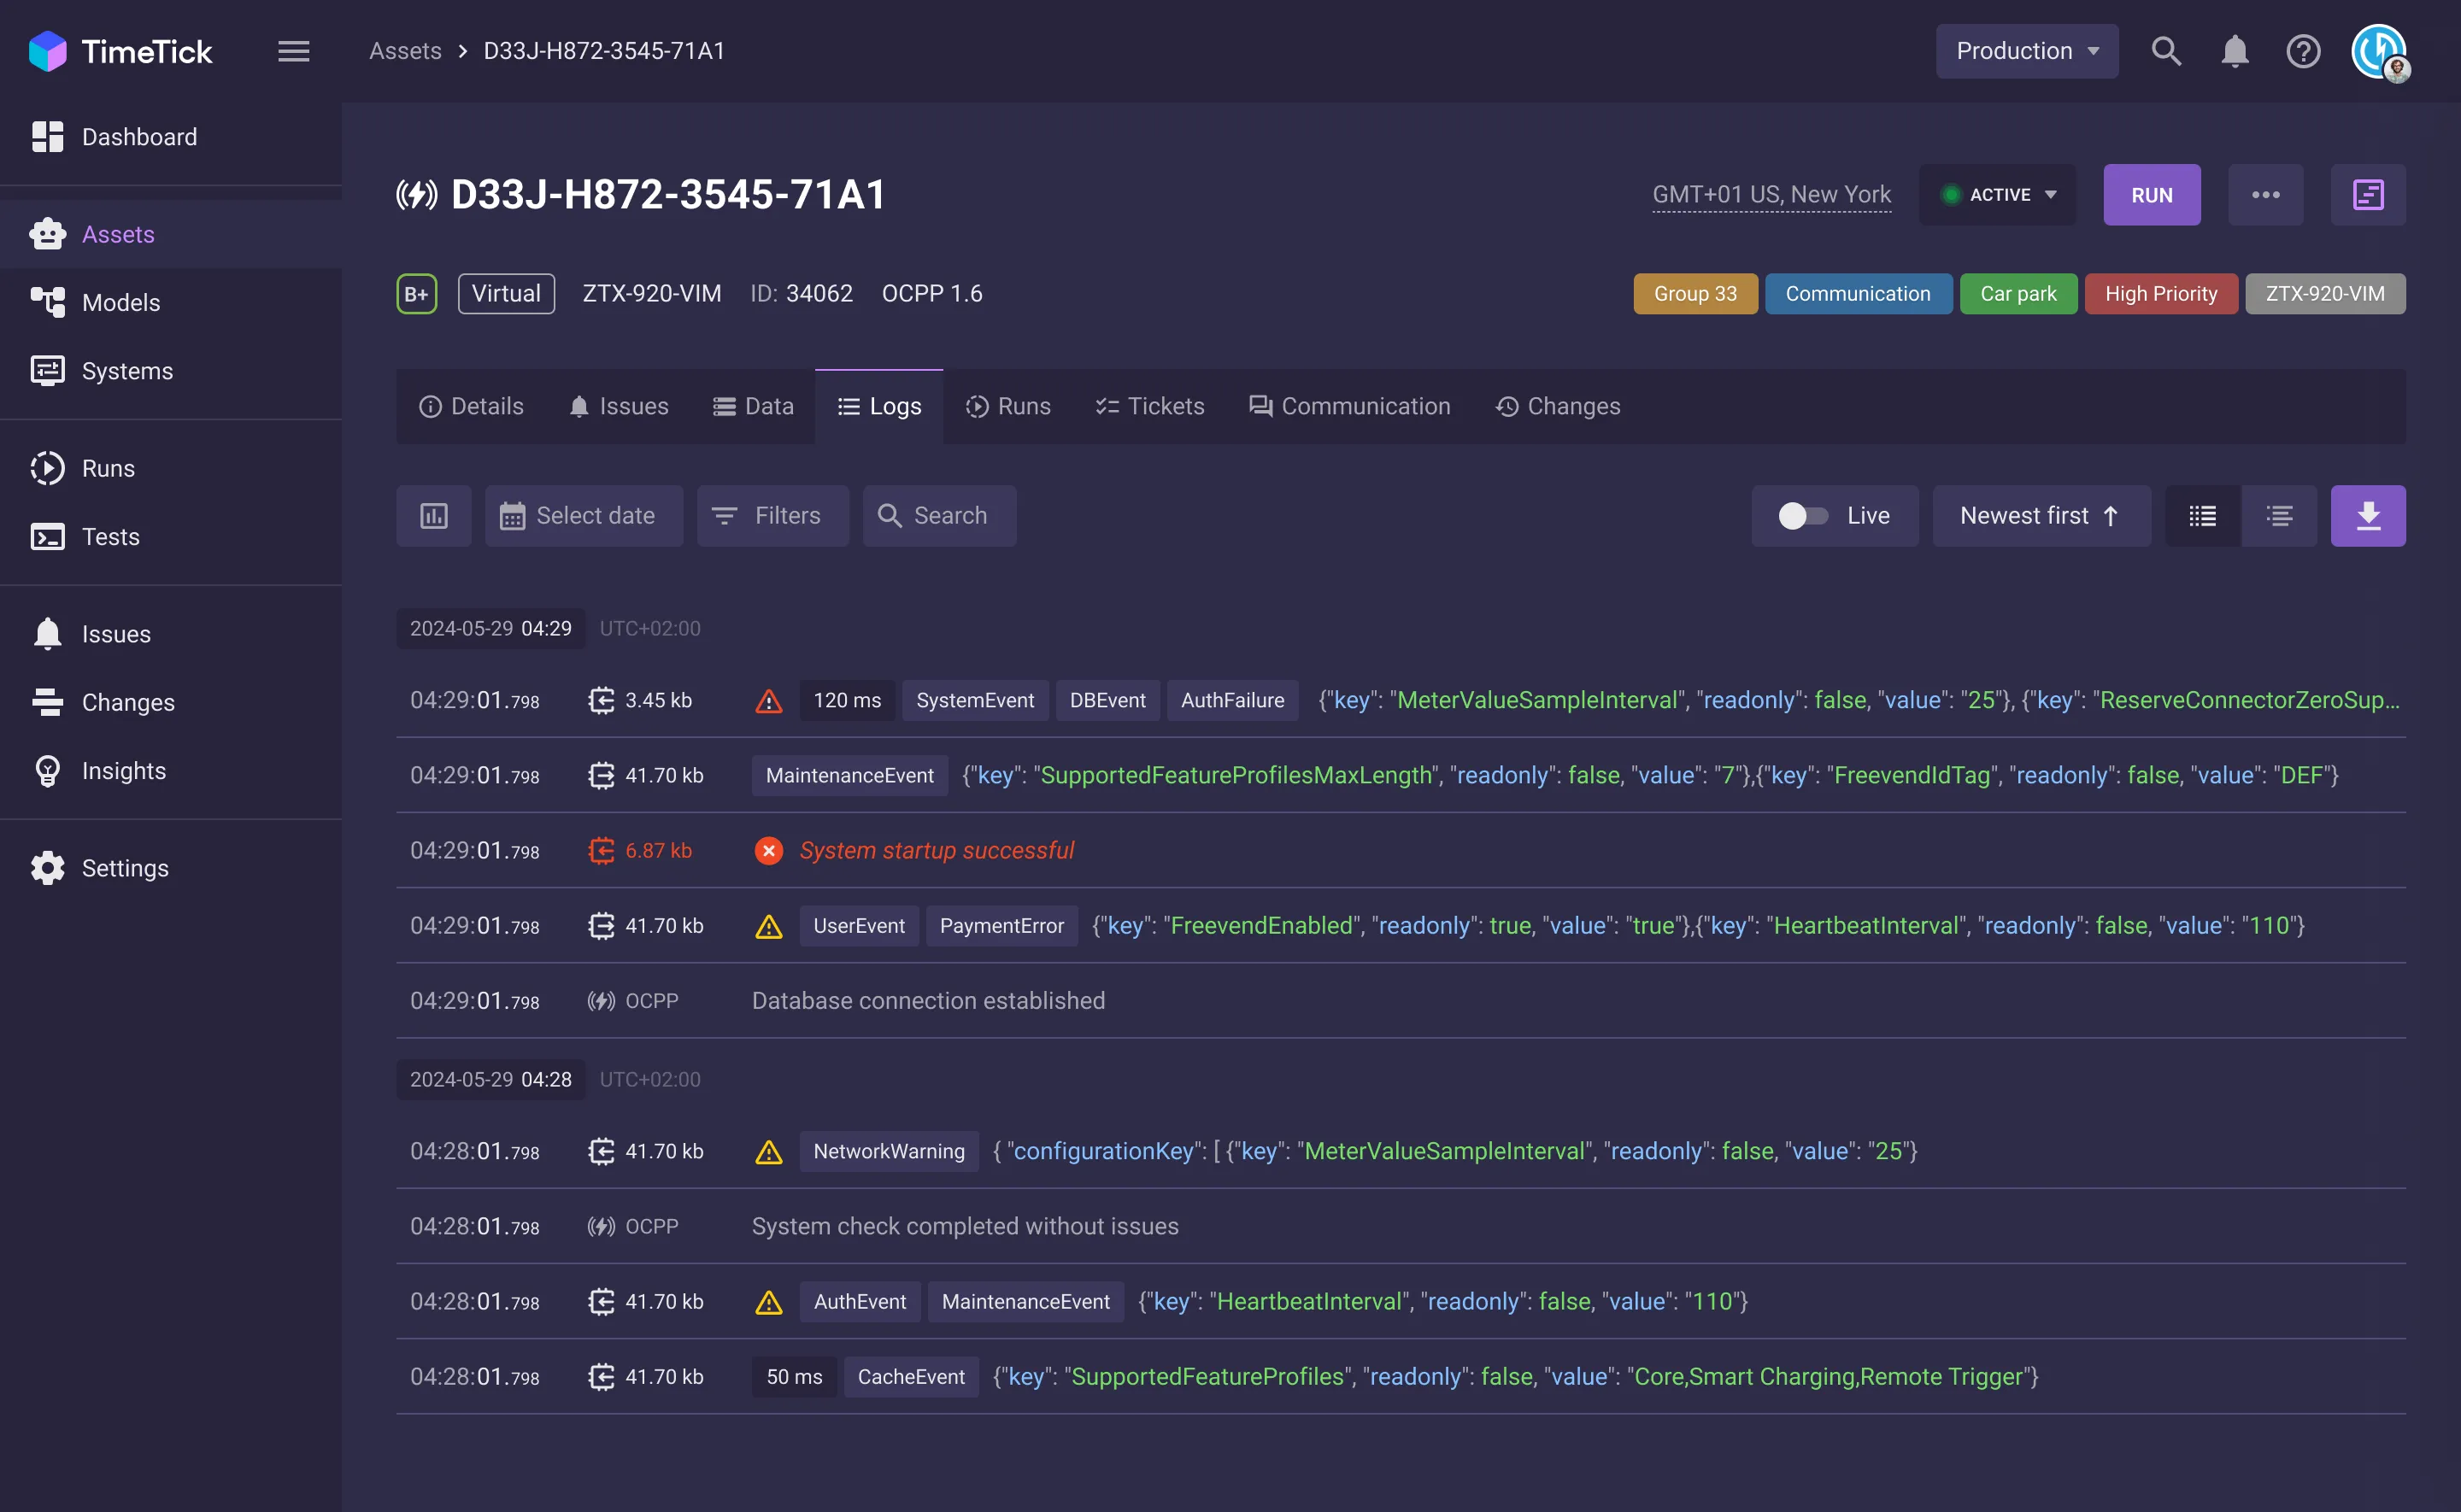Click red warning triangle on SystemEvent row
2461x1512 pixels.
coord(768,701)
